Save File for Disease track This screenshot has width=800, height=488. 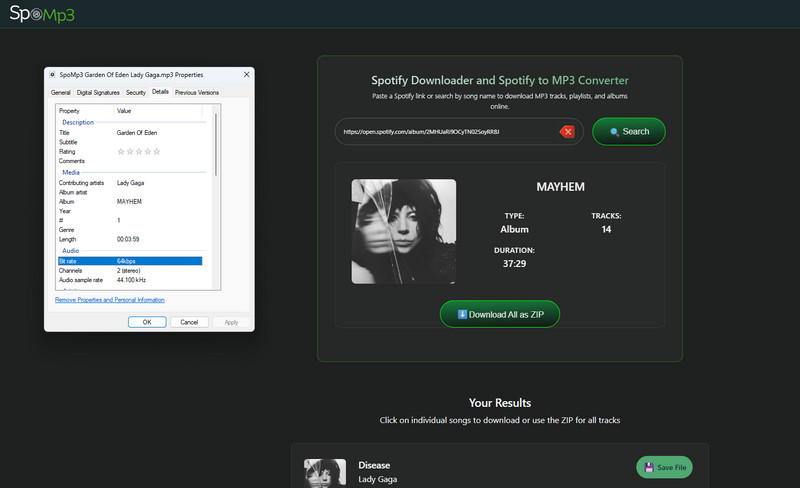[664, 467]
